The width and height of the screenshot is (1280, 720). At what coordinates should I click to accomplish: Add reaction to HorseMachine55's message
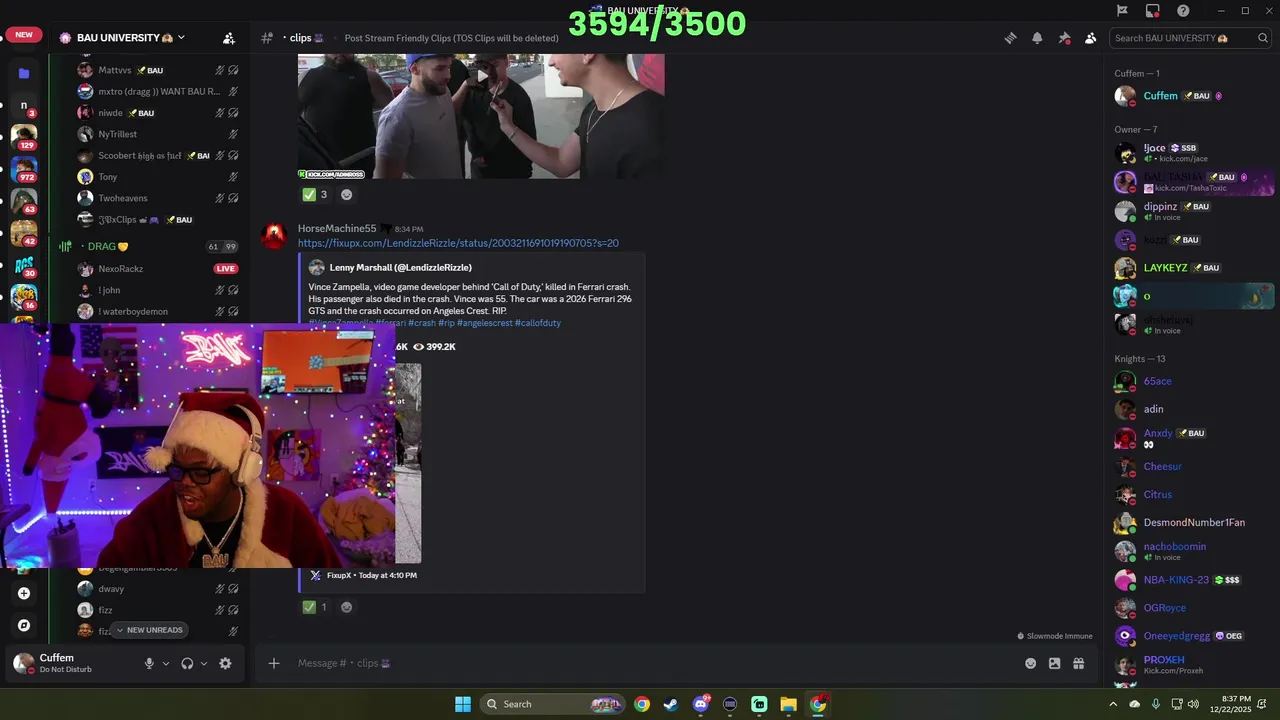click(347, 607)
